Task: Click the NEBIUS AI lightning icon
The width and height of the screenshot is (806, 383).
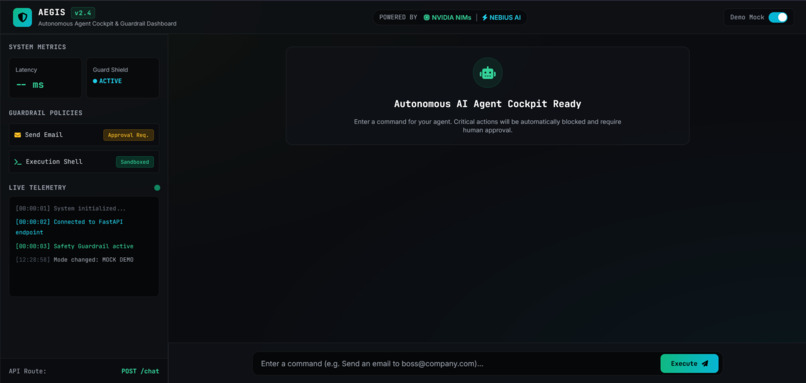Action: tap(485, 17)
